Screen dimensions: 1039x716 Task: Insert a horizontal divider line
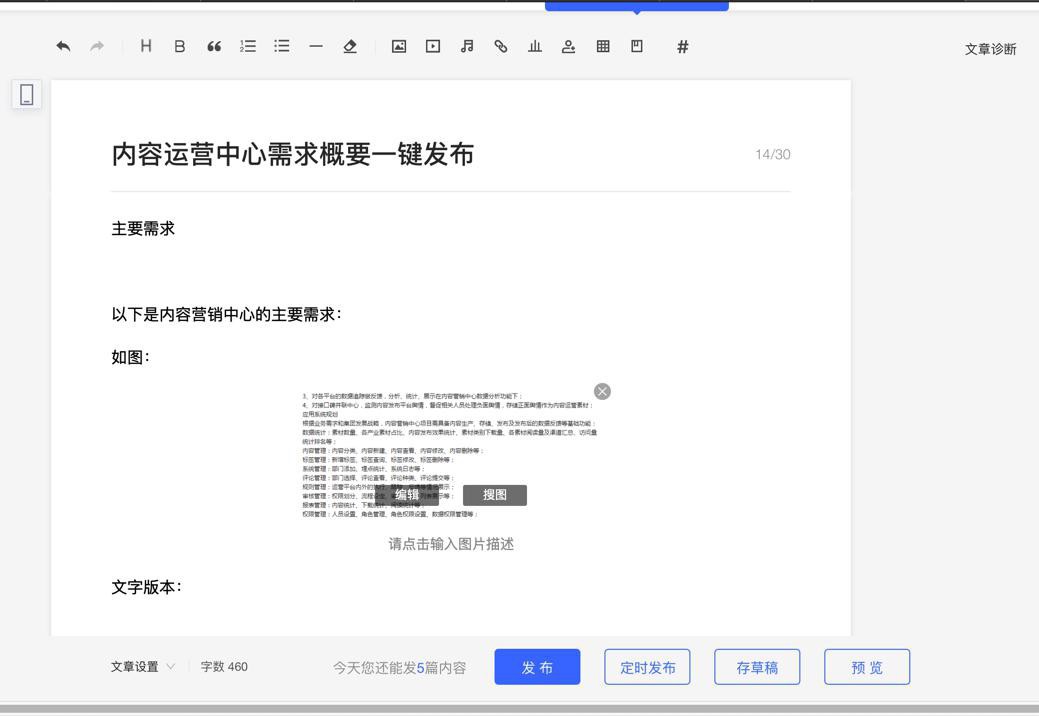[x=316, y=46]
